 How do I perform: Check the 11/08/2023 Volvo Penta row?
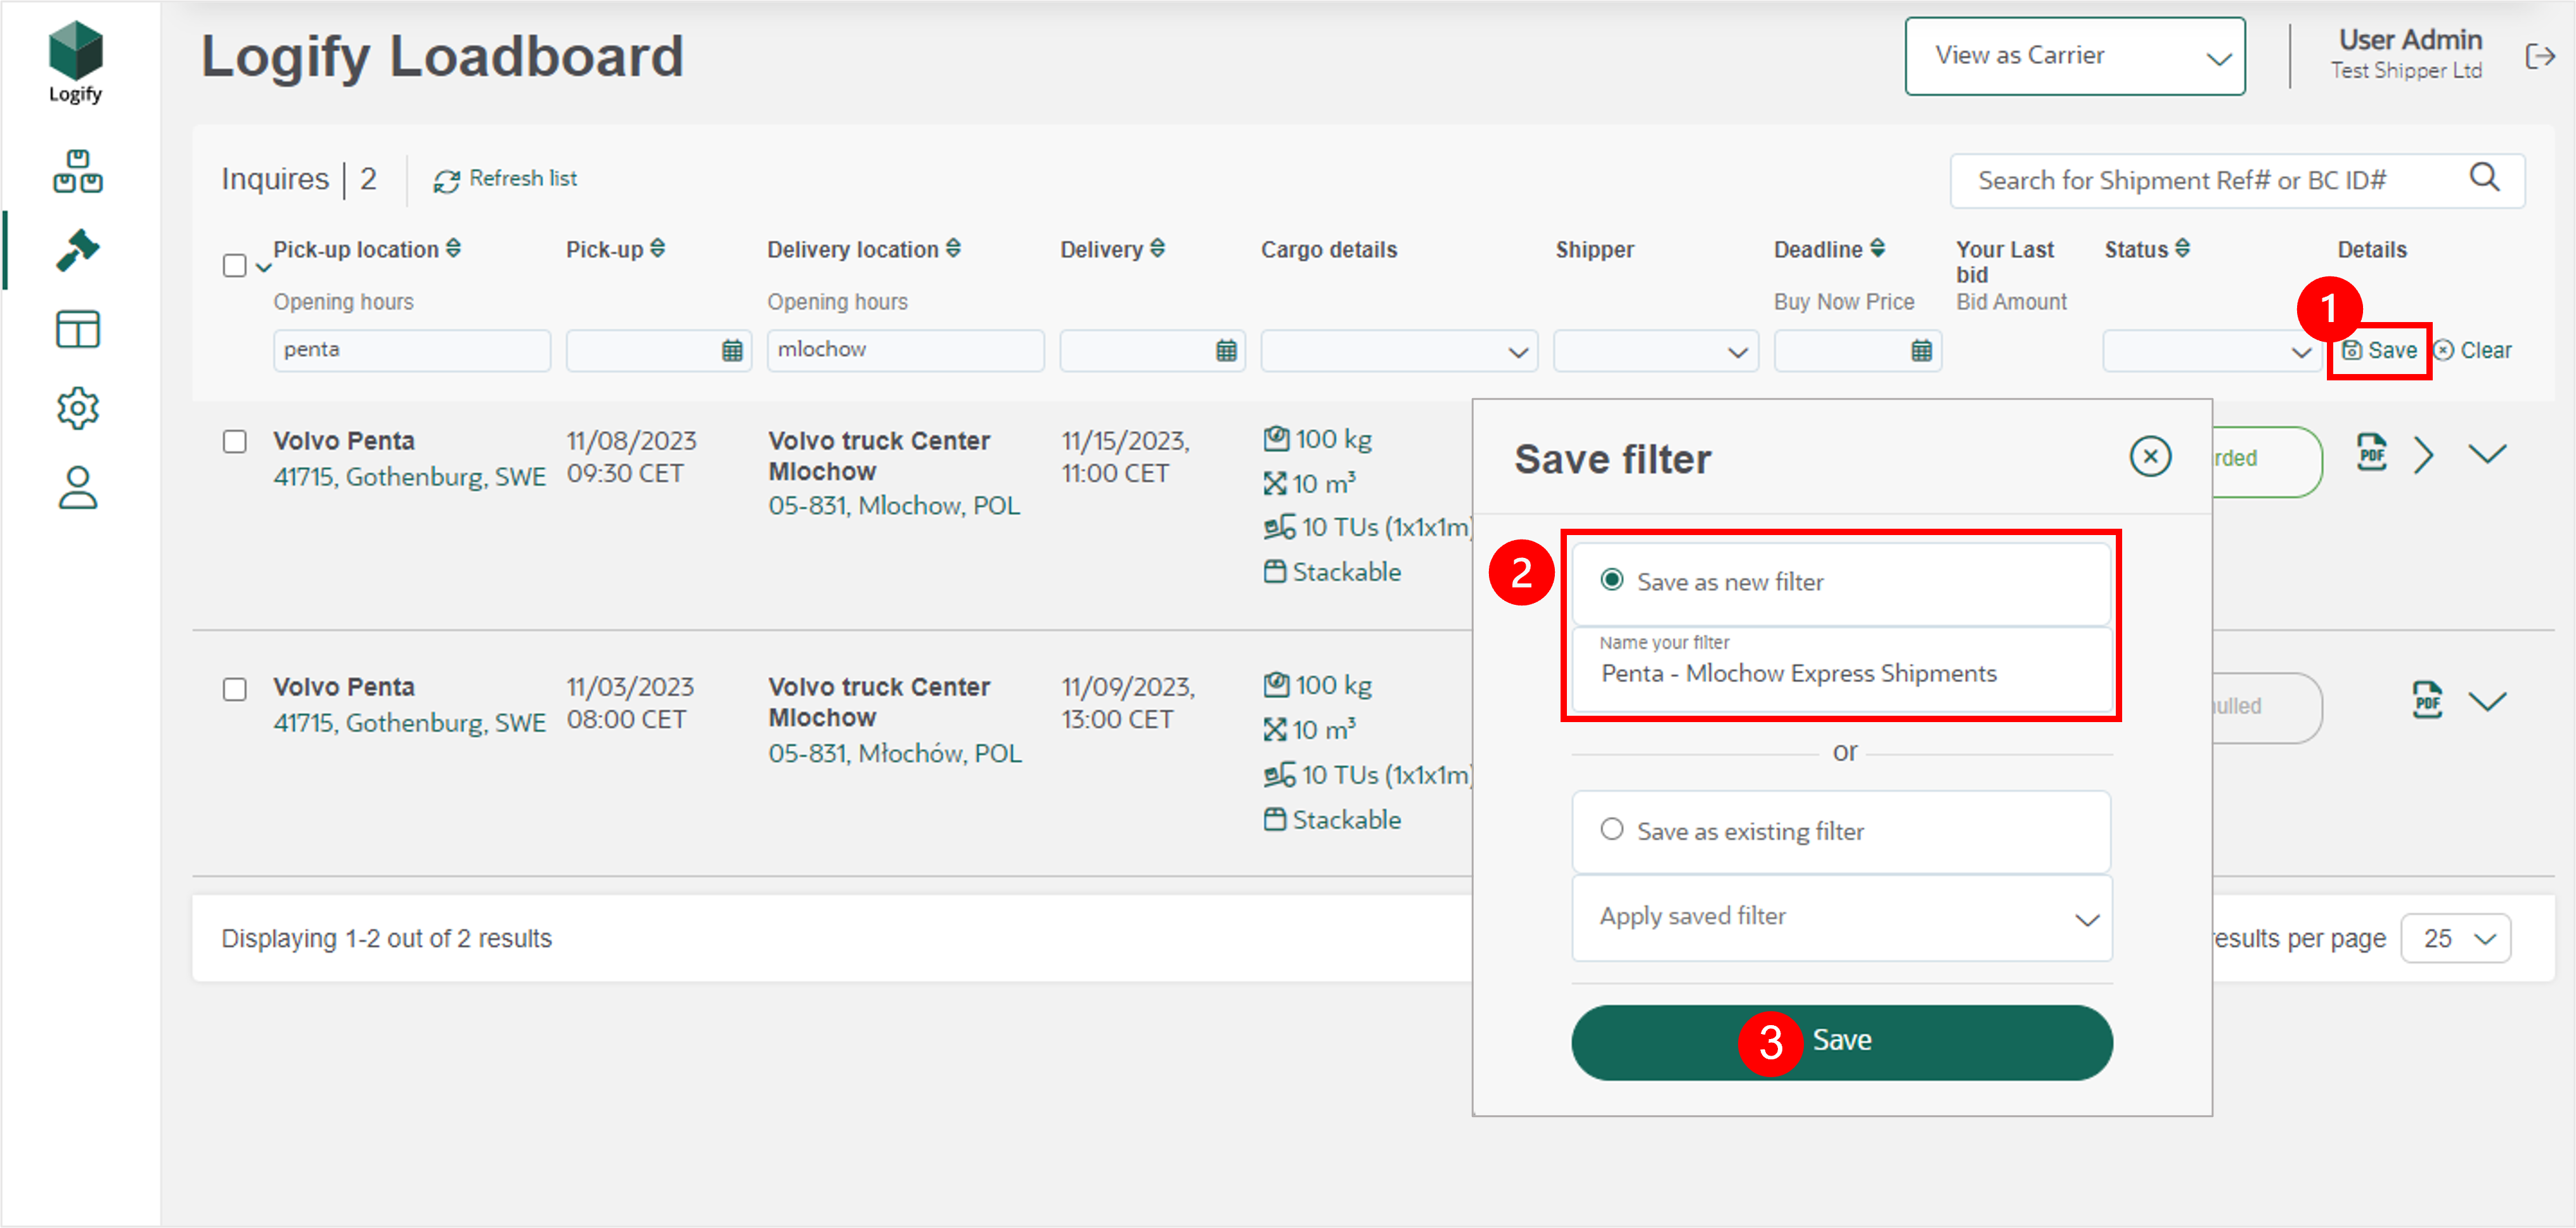coord(234,442)
